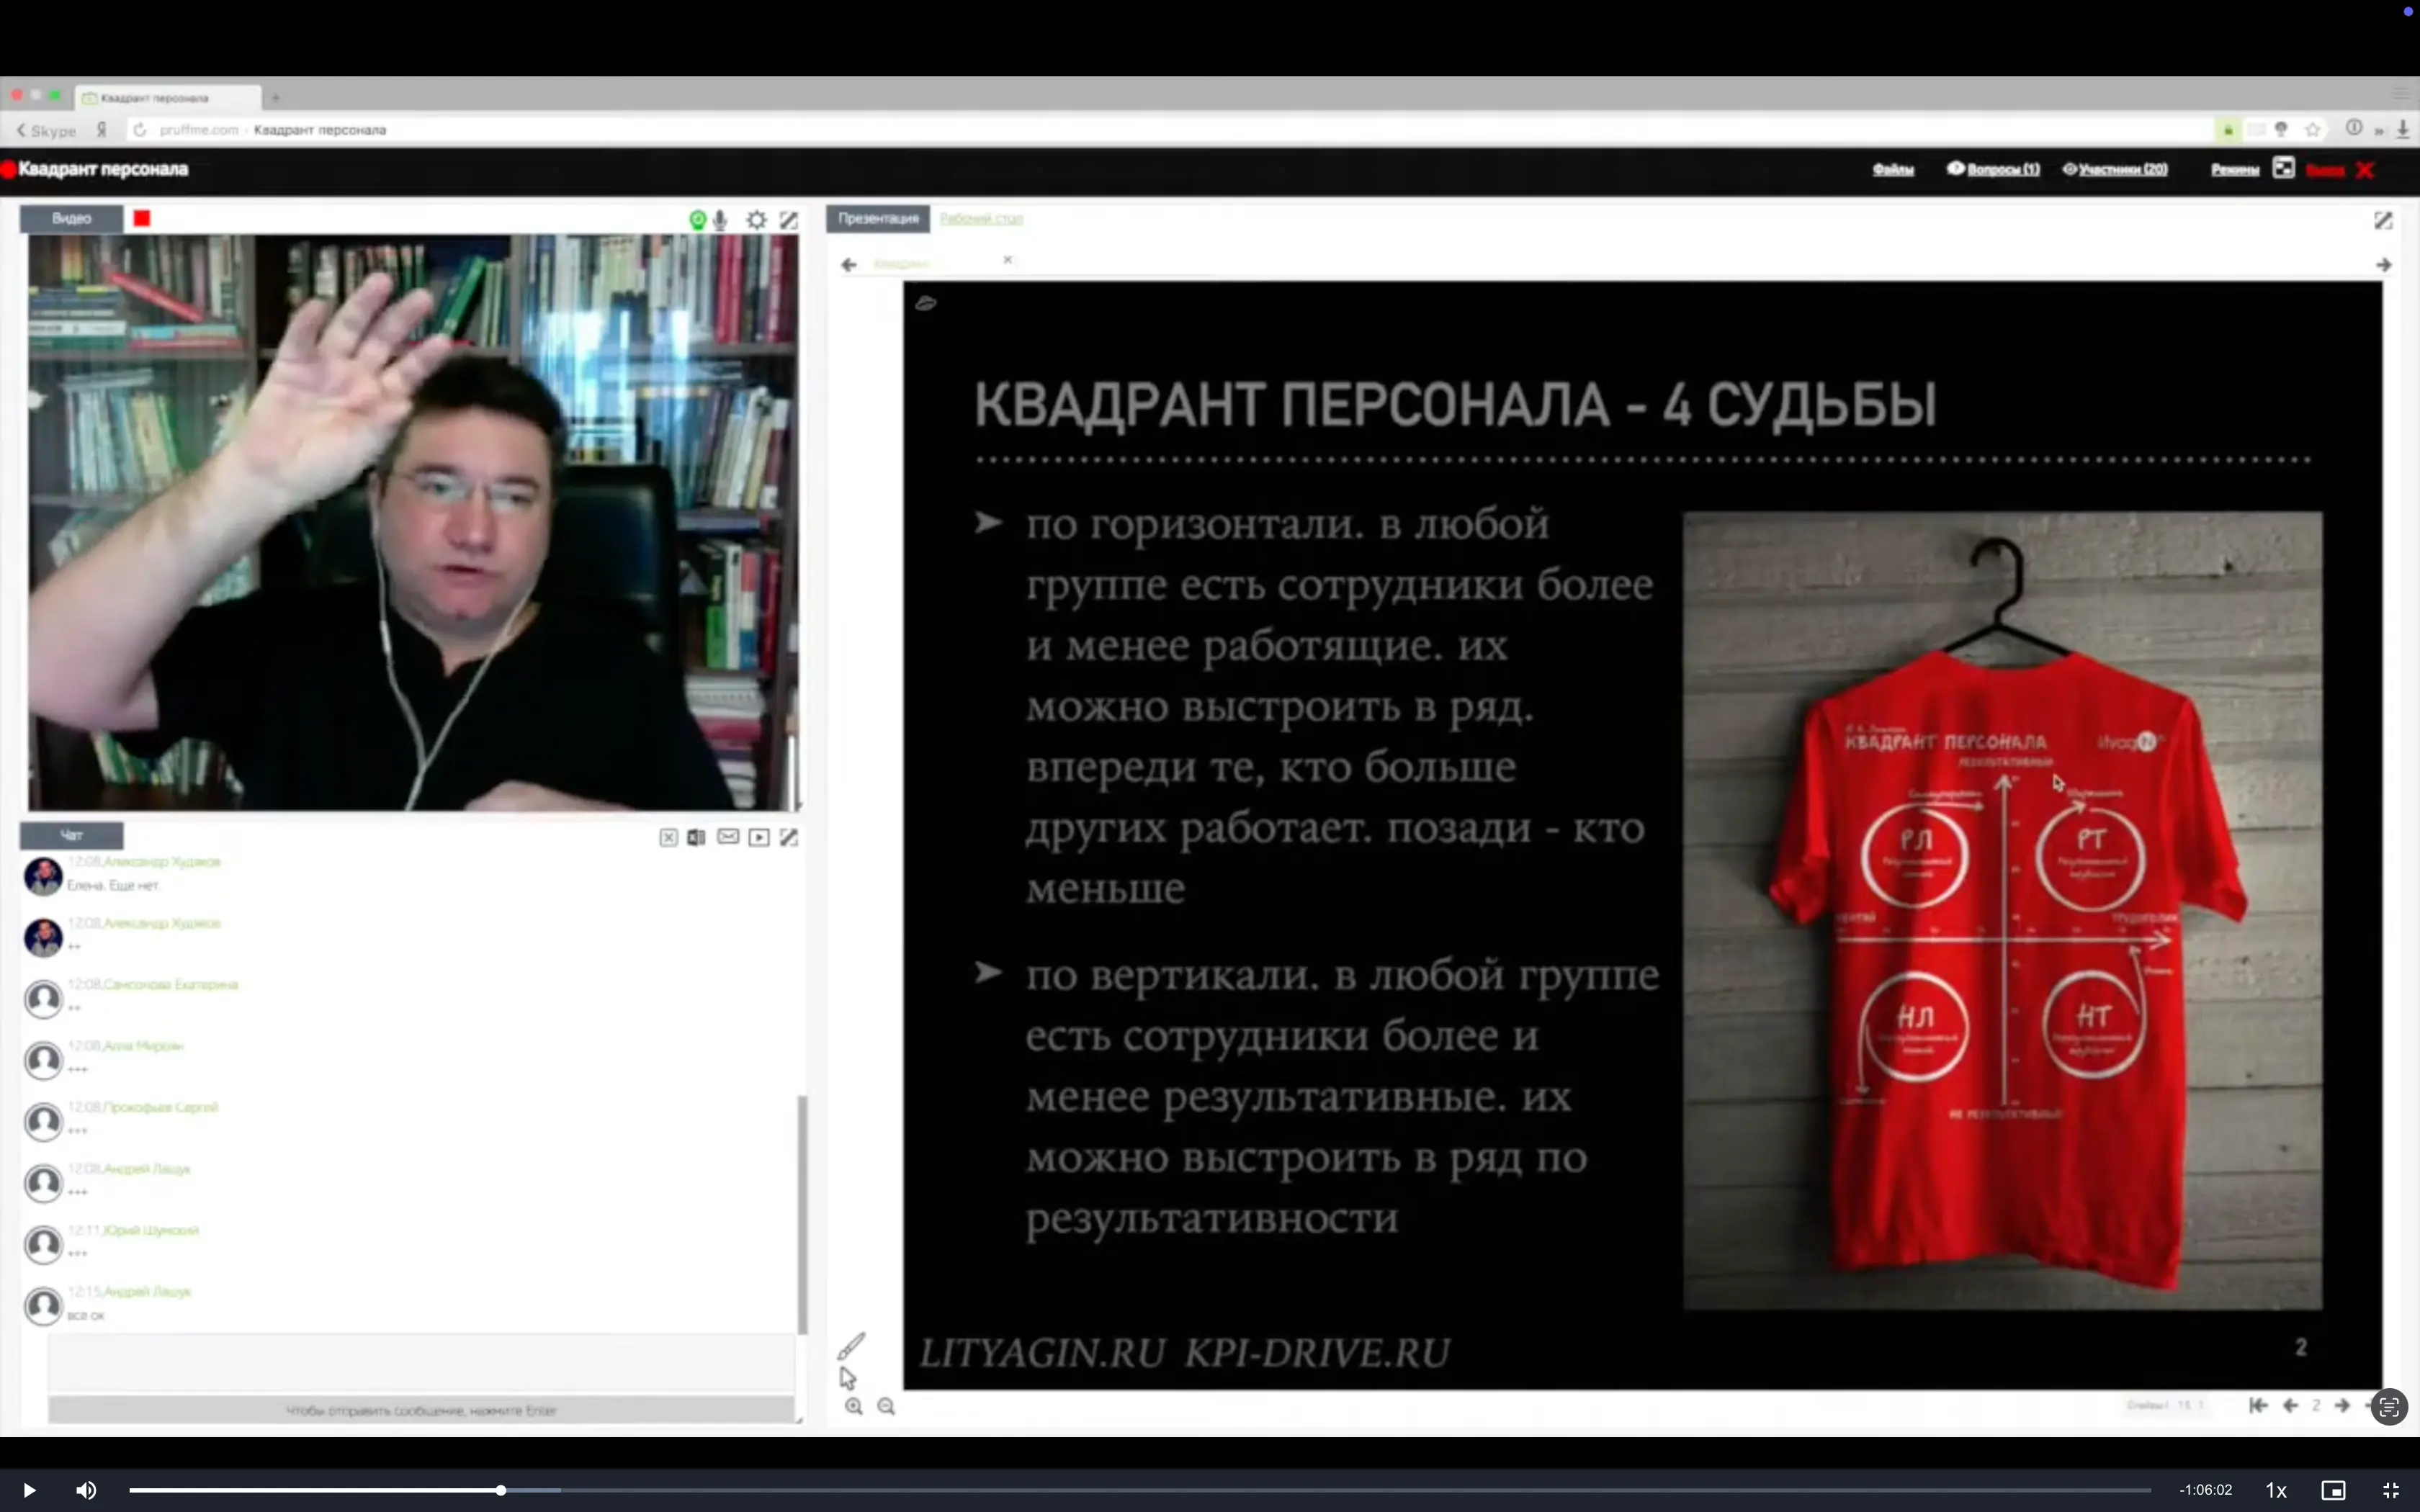This screenshot has height=1512, width=2420.
Task: Click the captions icon at player corner
Action: 2390,1407
